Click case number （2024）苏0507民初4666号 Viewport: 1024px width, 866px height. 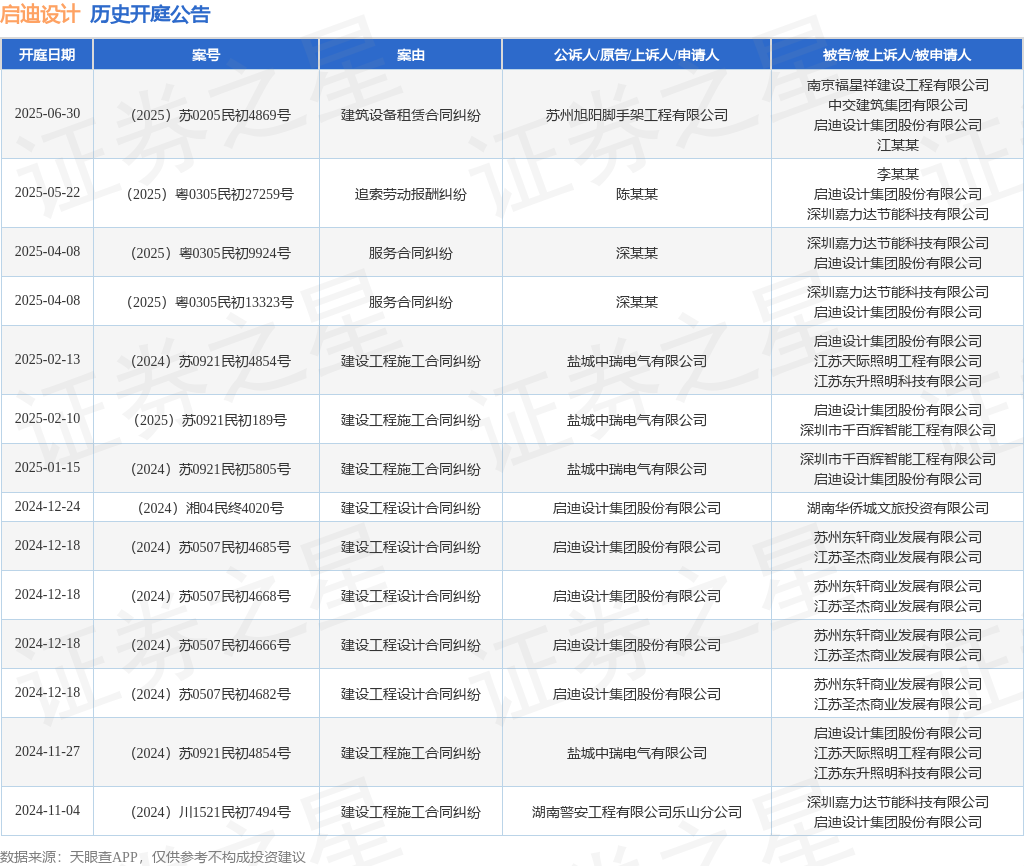click(210, 645)
